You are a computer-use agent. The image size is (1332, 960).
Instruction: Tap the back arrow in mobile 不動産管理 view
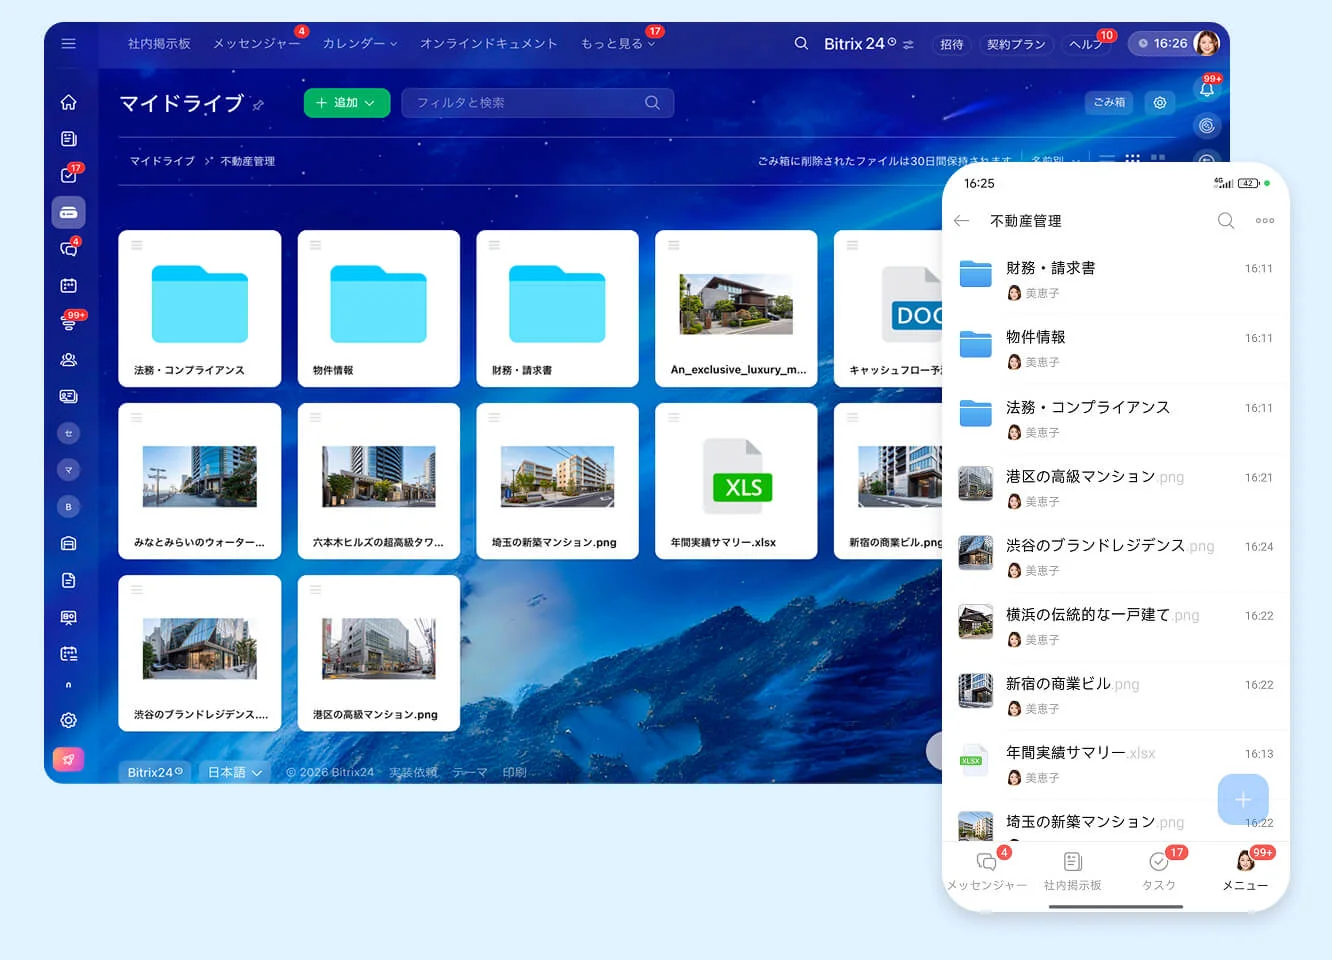pos(961,221)
